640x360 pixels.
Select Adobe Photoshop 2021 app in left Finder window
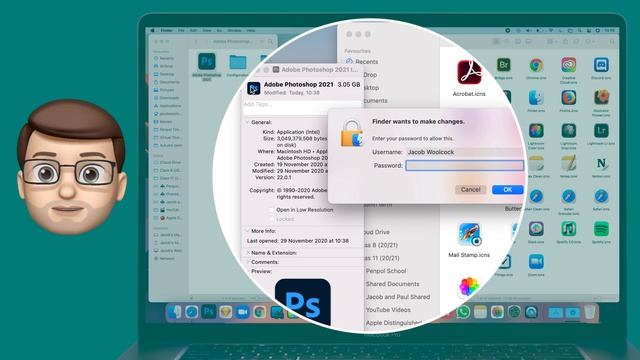tap(207, 62)
